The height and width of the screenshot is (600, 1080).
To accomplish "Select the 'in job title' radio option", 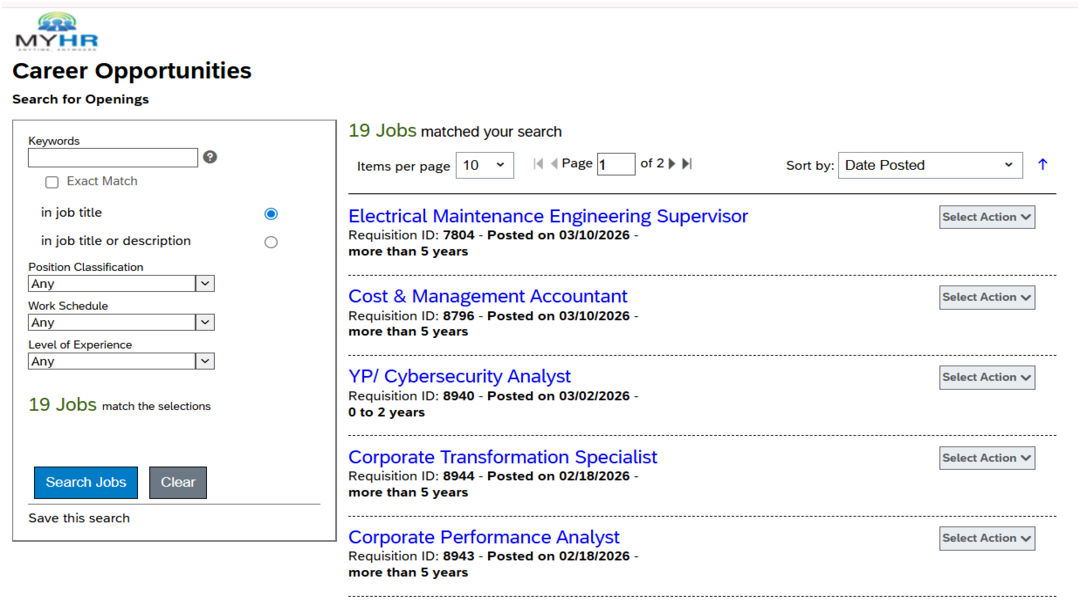I will coord(271,214).
